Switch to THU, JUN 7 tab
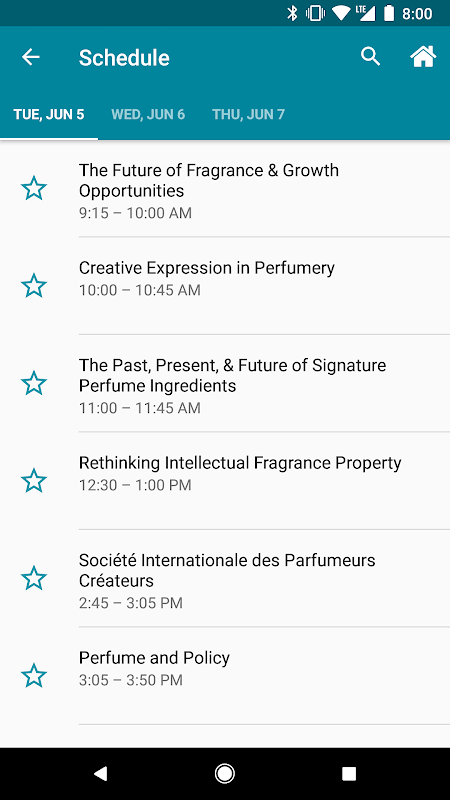 (248, 114)
